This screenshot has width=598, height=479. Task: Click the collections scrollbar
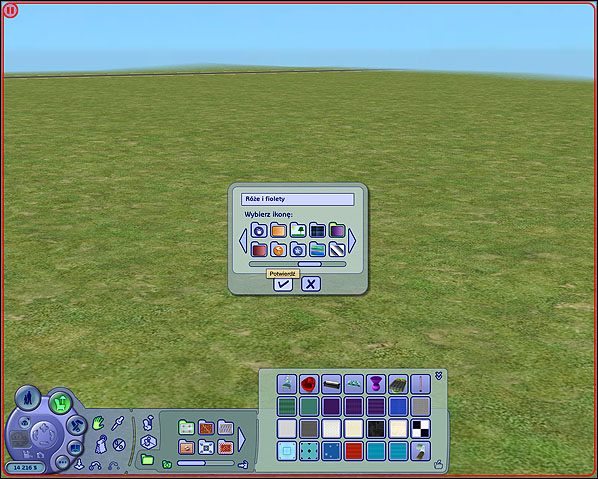pyautogui.click(x=206, y=463)
